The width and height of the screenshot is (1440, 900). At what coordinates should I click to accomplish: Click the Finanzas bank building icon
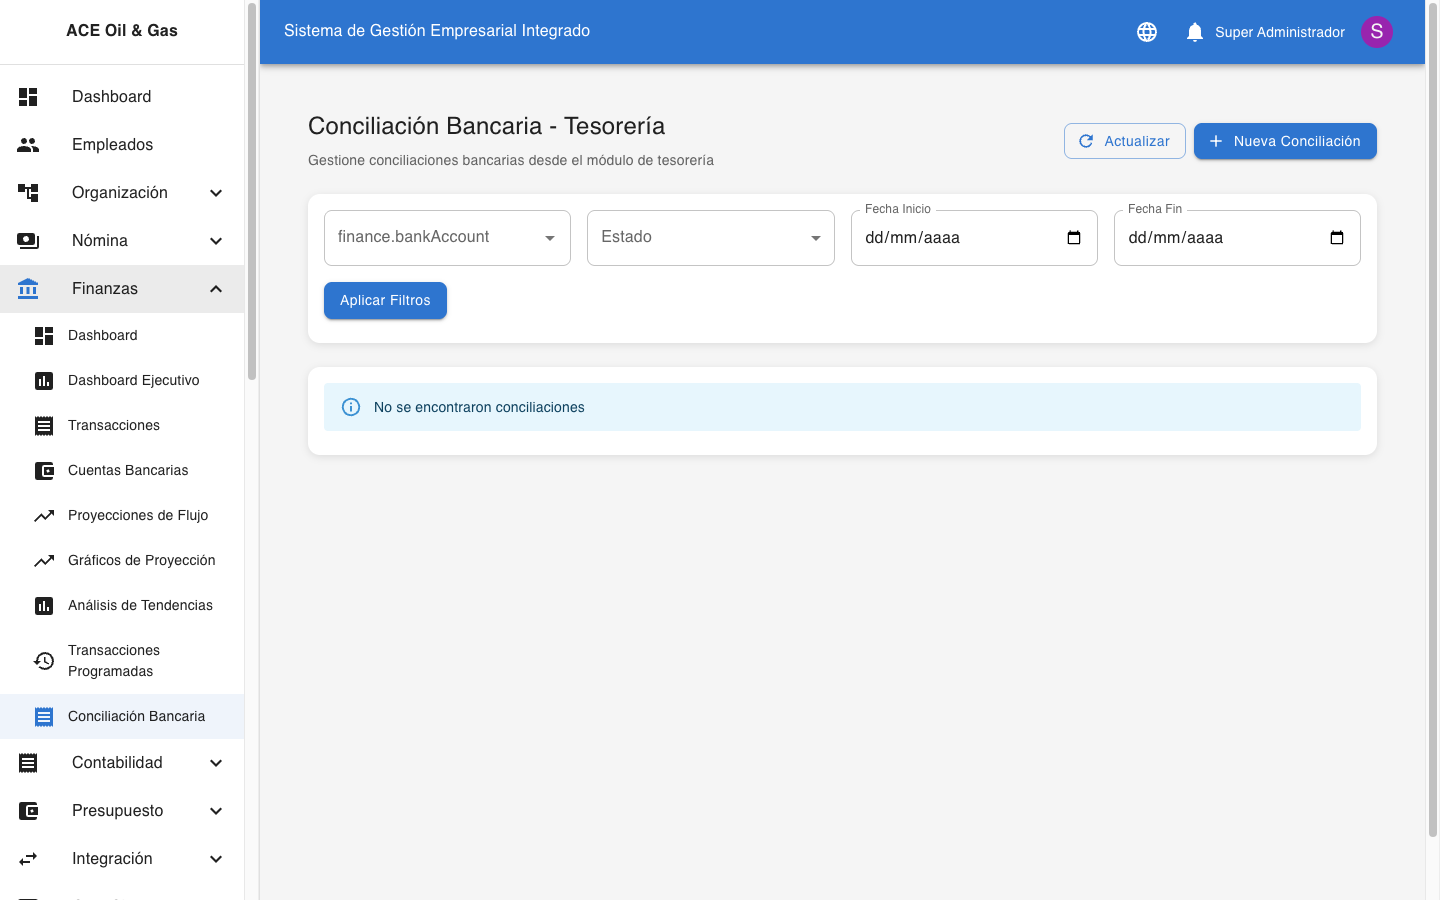(x=28, y=289)
